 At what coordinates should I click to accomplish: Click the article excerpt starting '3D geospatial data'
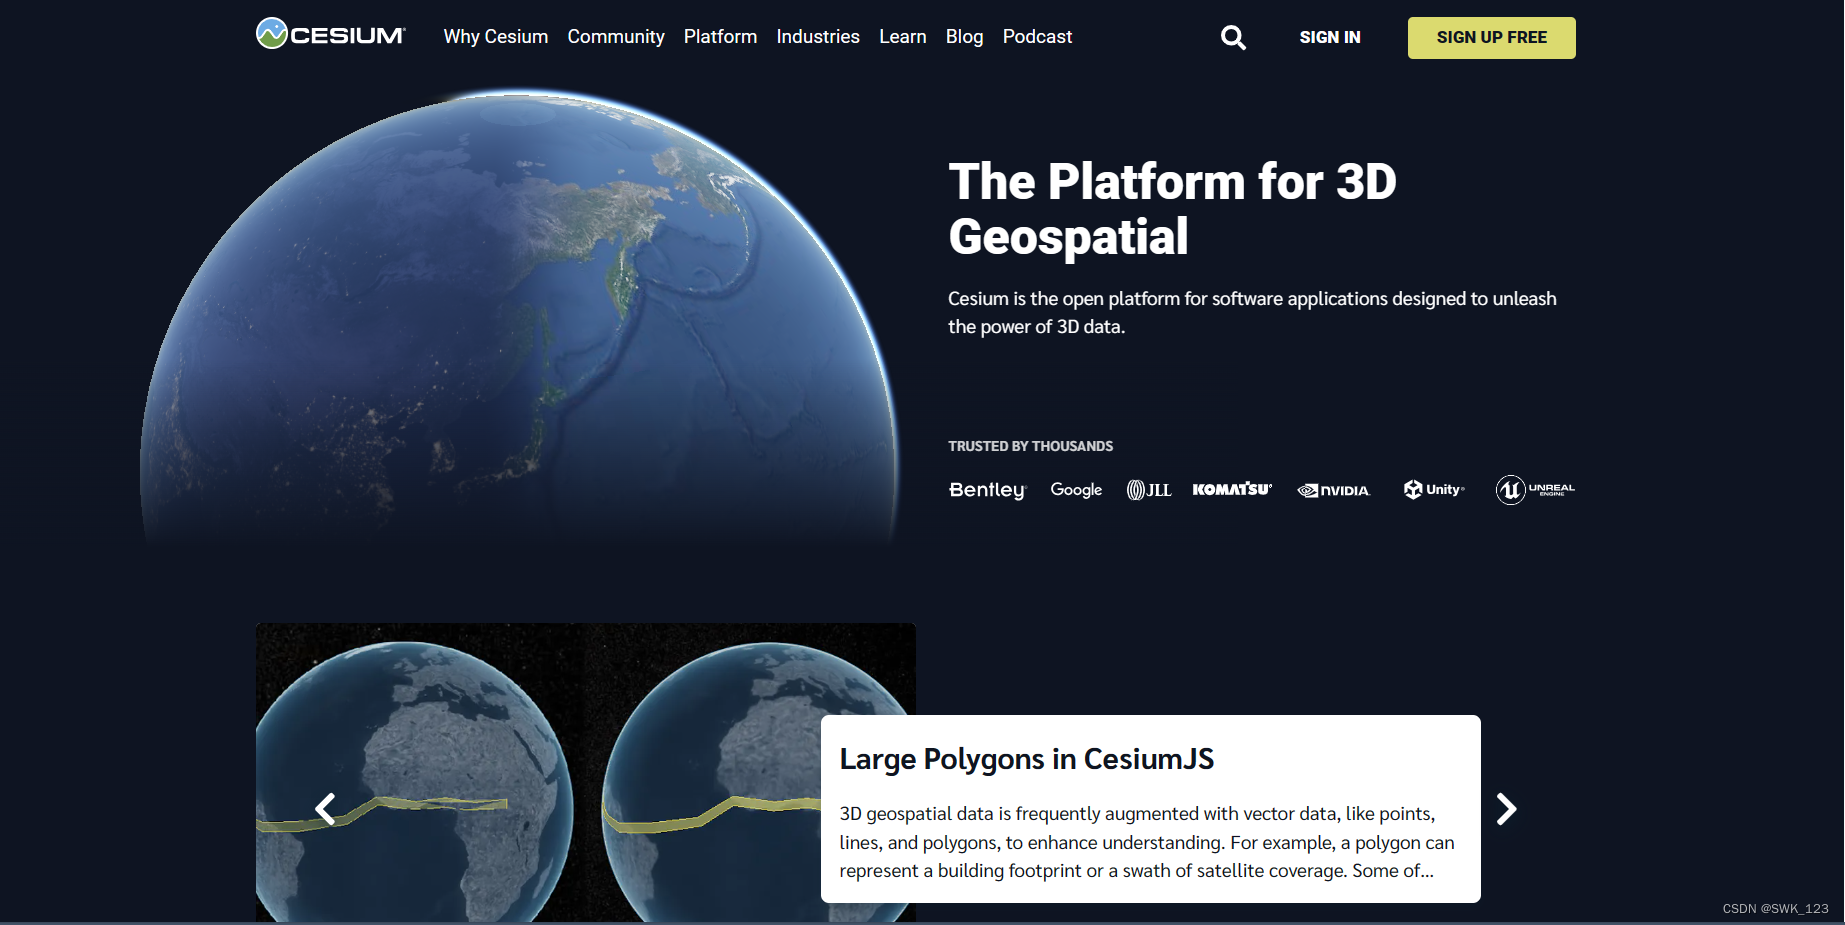(1147, 842)
